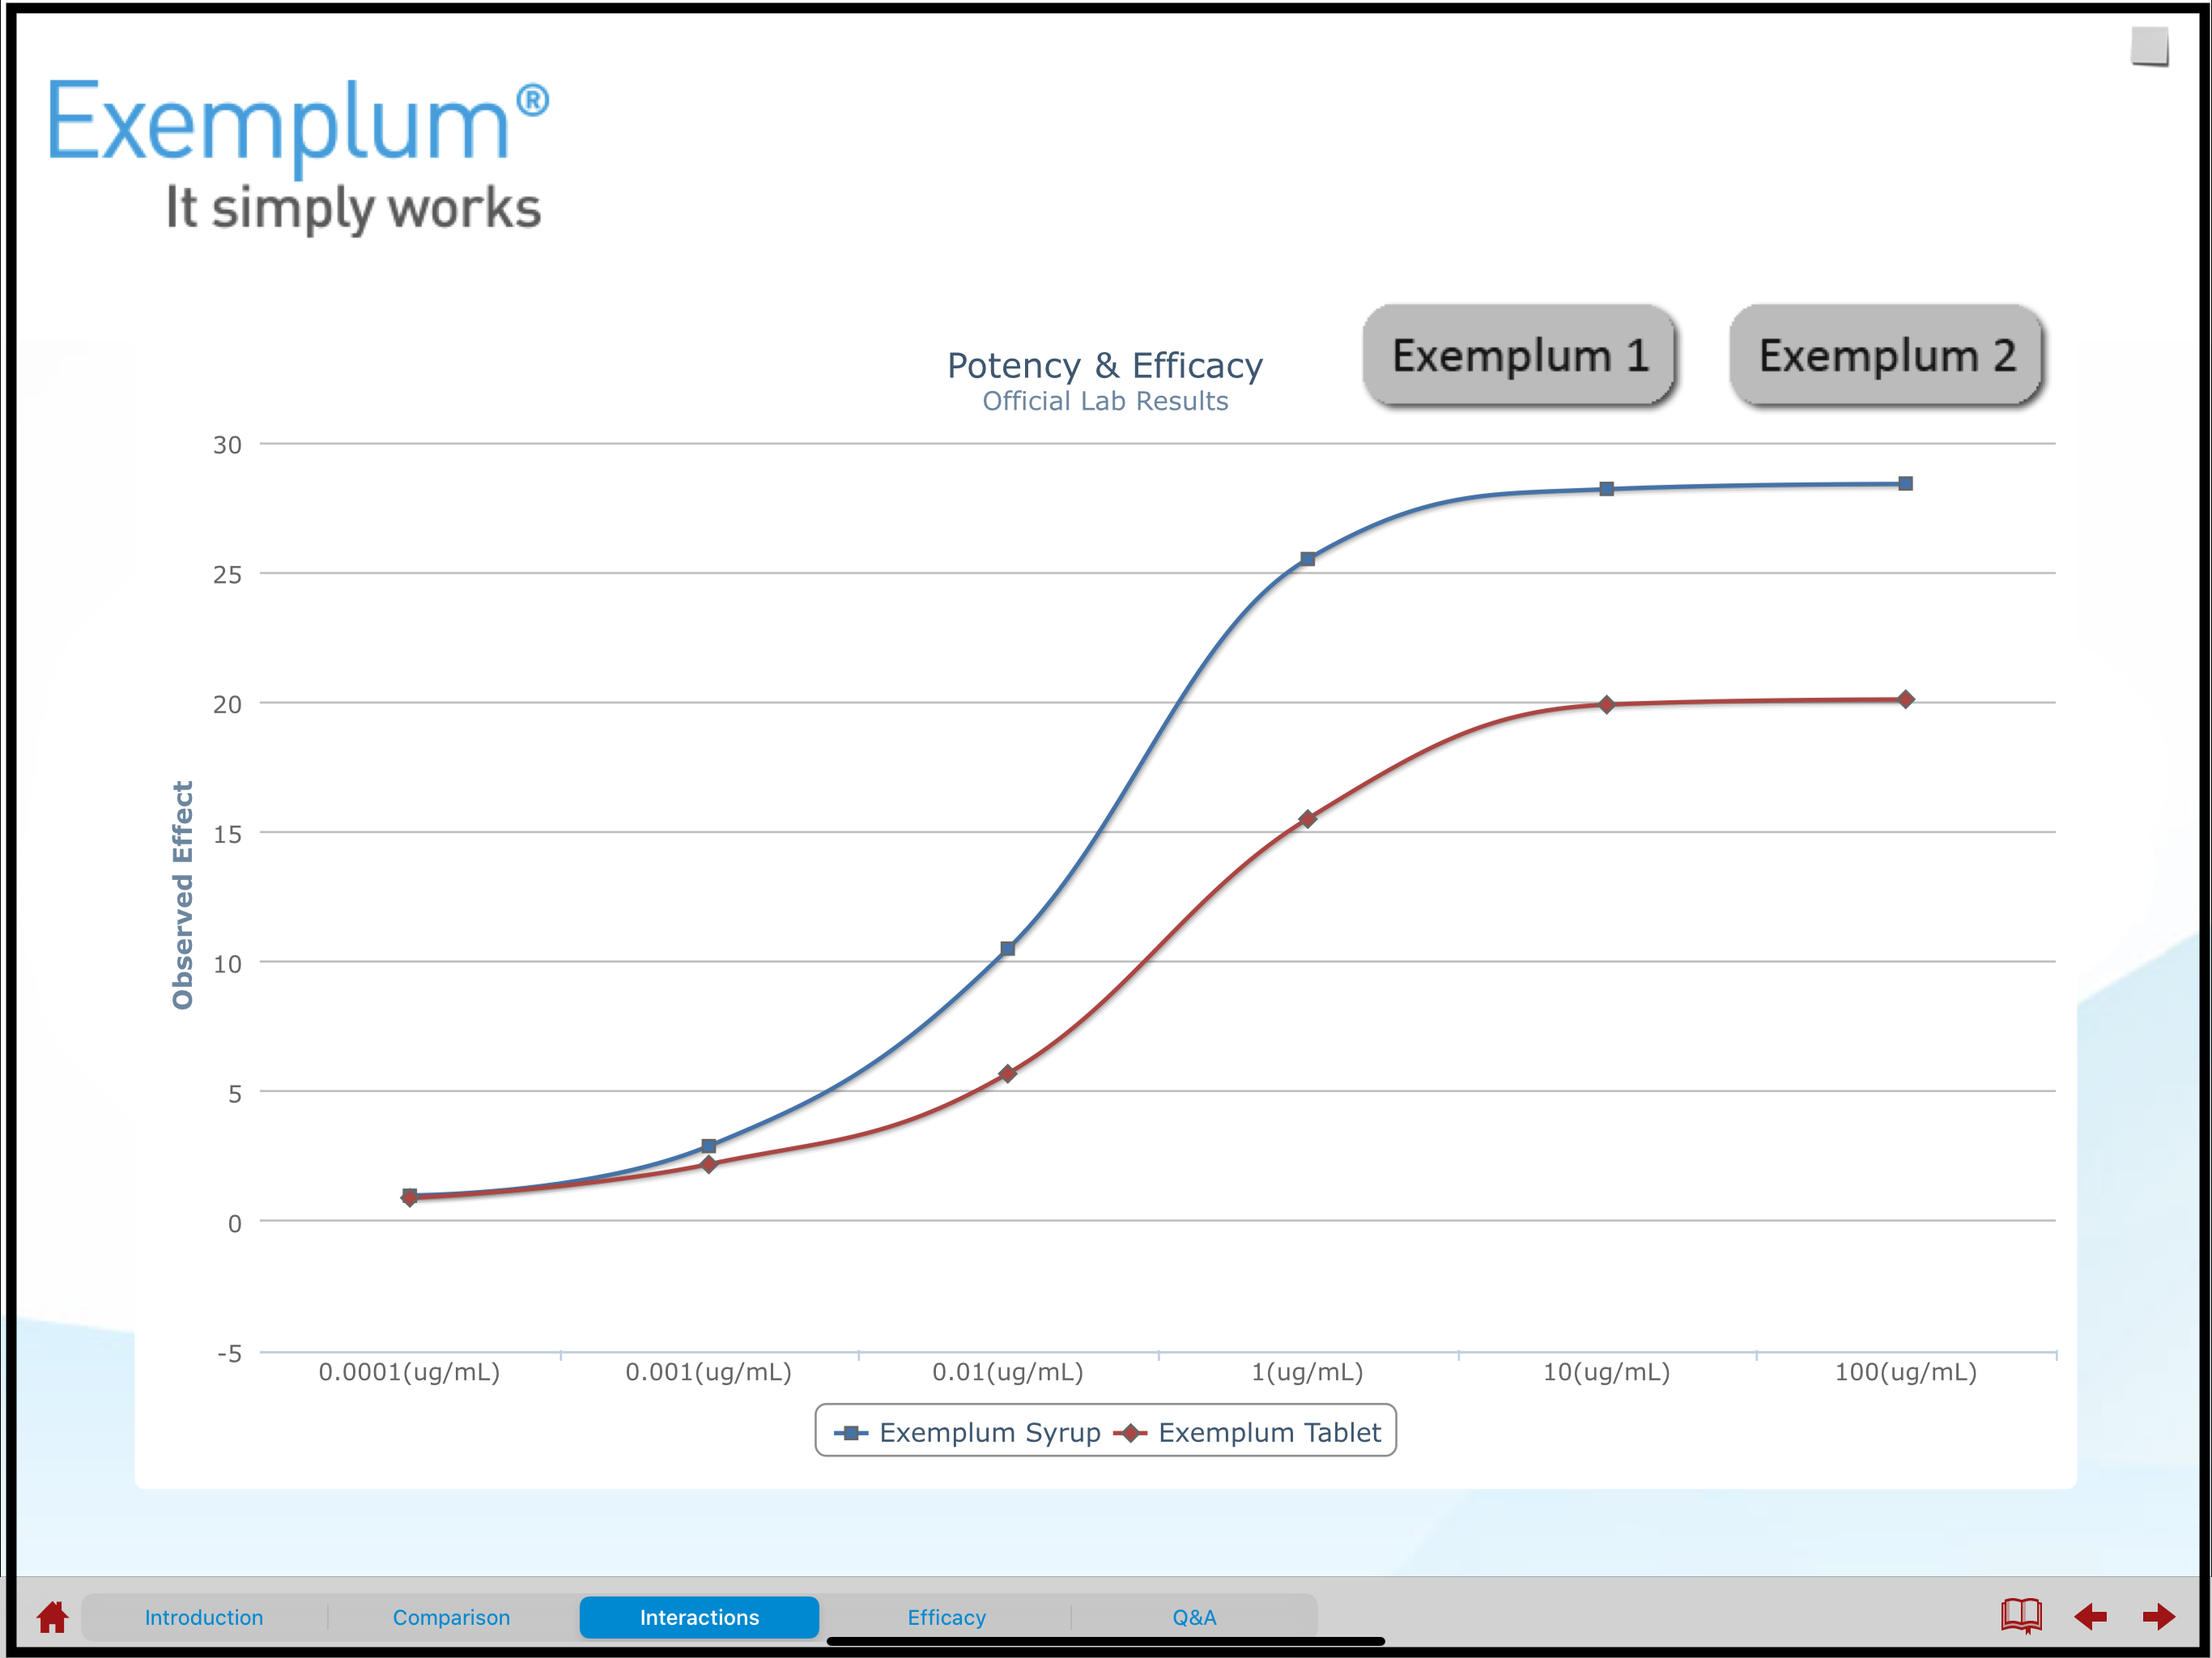Click syrup data point at 100(ug/mL)
This screenshot has width=2212, height=1658.
point(1905,484)
